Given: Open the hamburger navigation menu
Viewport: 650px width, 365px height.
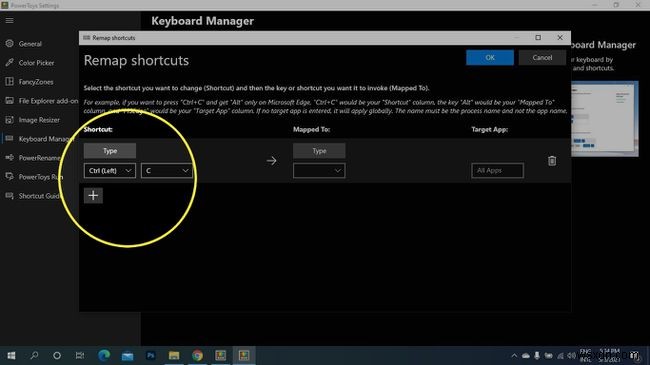Looking at the screenshot, I should 10,20.
